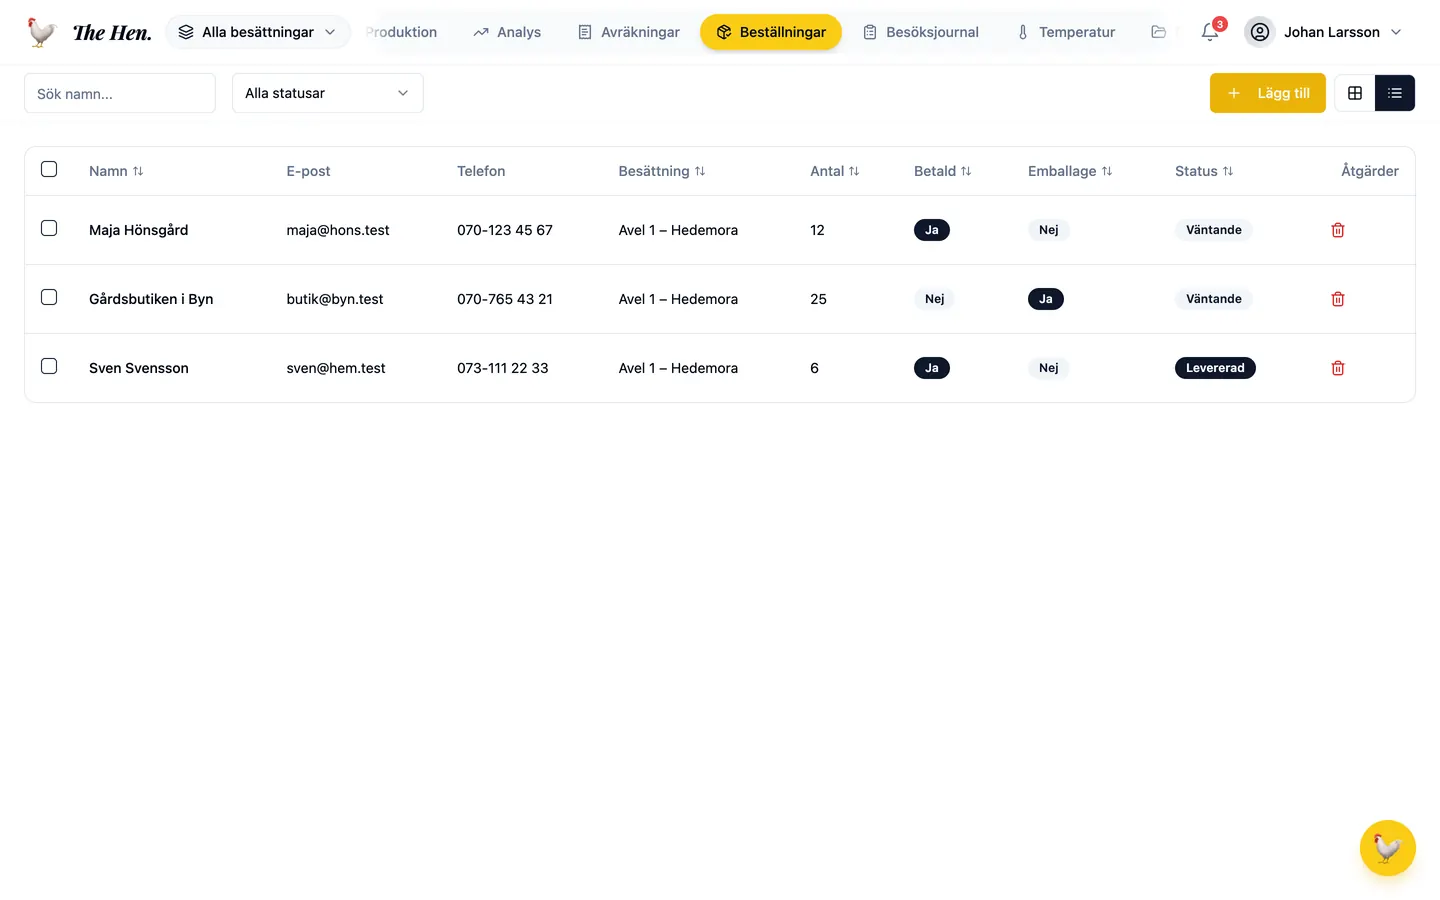Image resolution: width=1440 pixels, height=900 pixels.
Task: Open the Temperatur page
Action: tap(1066, 32)
